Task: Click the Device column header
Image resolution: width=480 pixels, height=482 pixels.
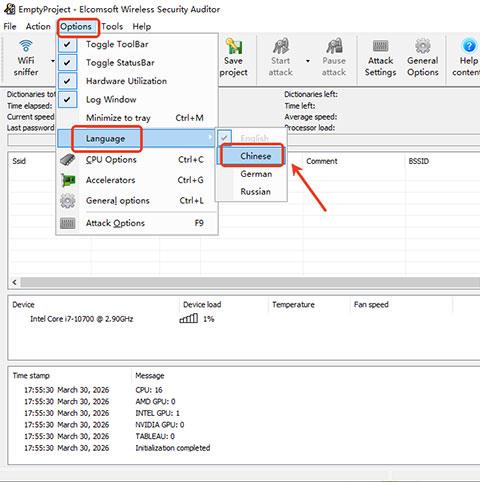Action: [23, 305]
